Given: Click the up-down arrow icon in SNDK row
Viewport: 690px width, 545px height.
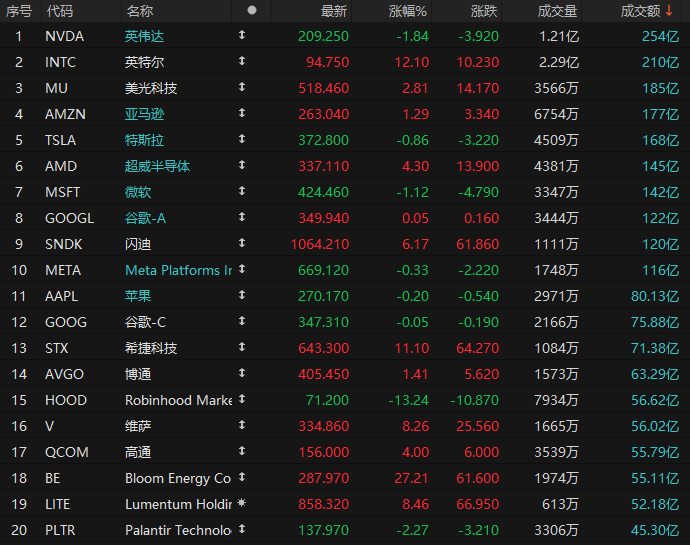Looking at the screenshot, I should click(242, 243).
